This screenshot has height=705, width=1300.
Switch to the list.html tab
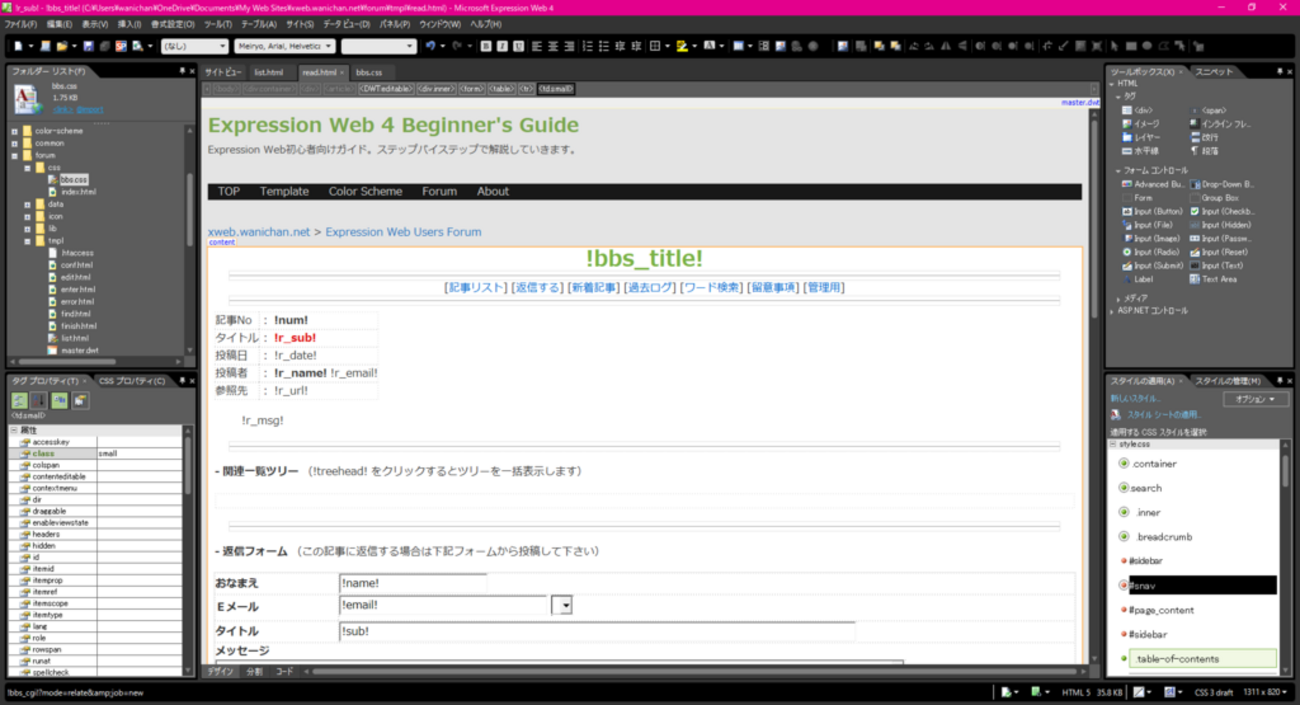[x=268, y=73]
